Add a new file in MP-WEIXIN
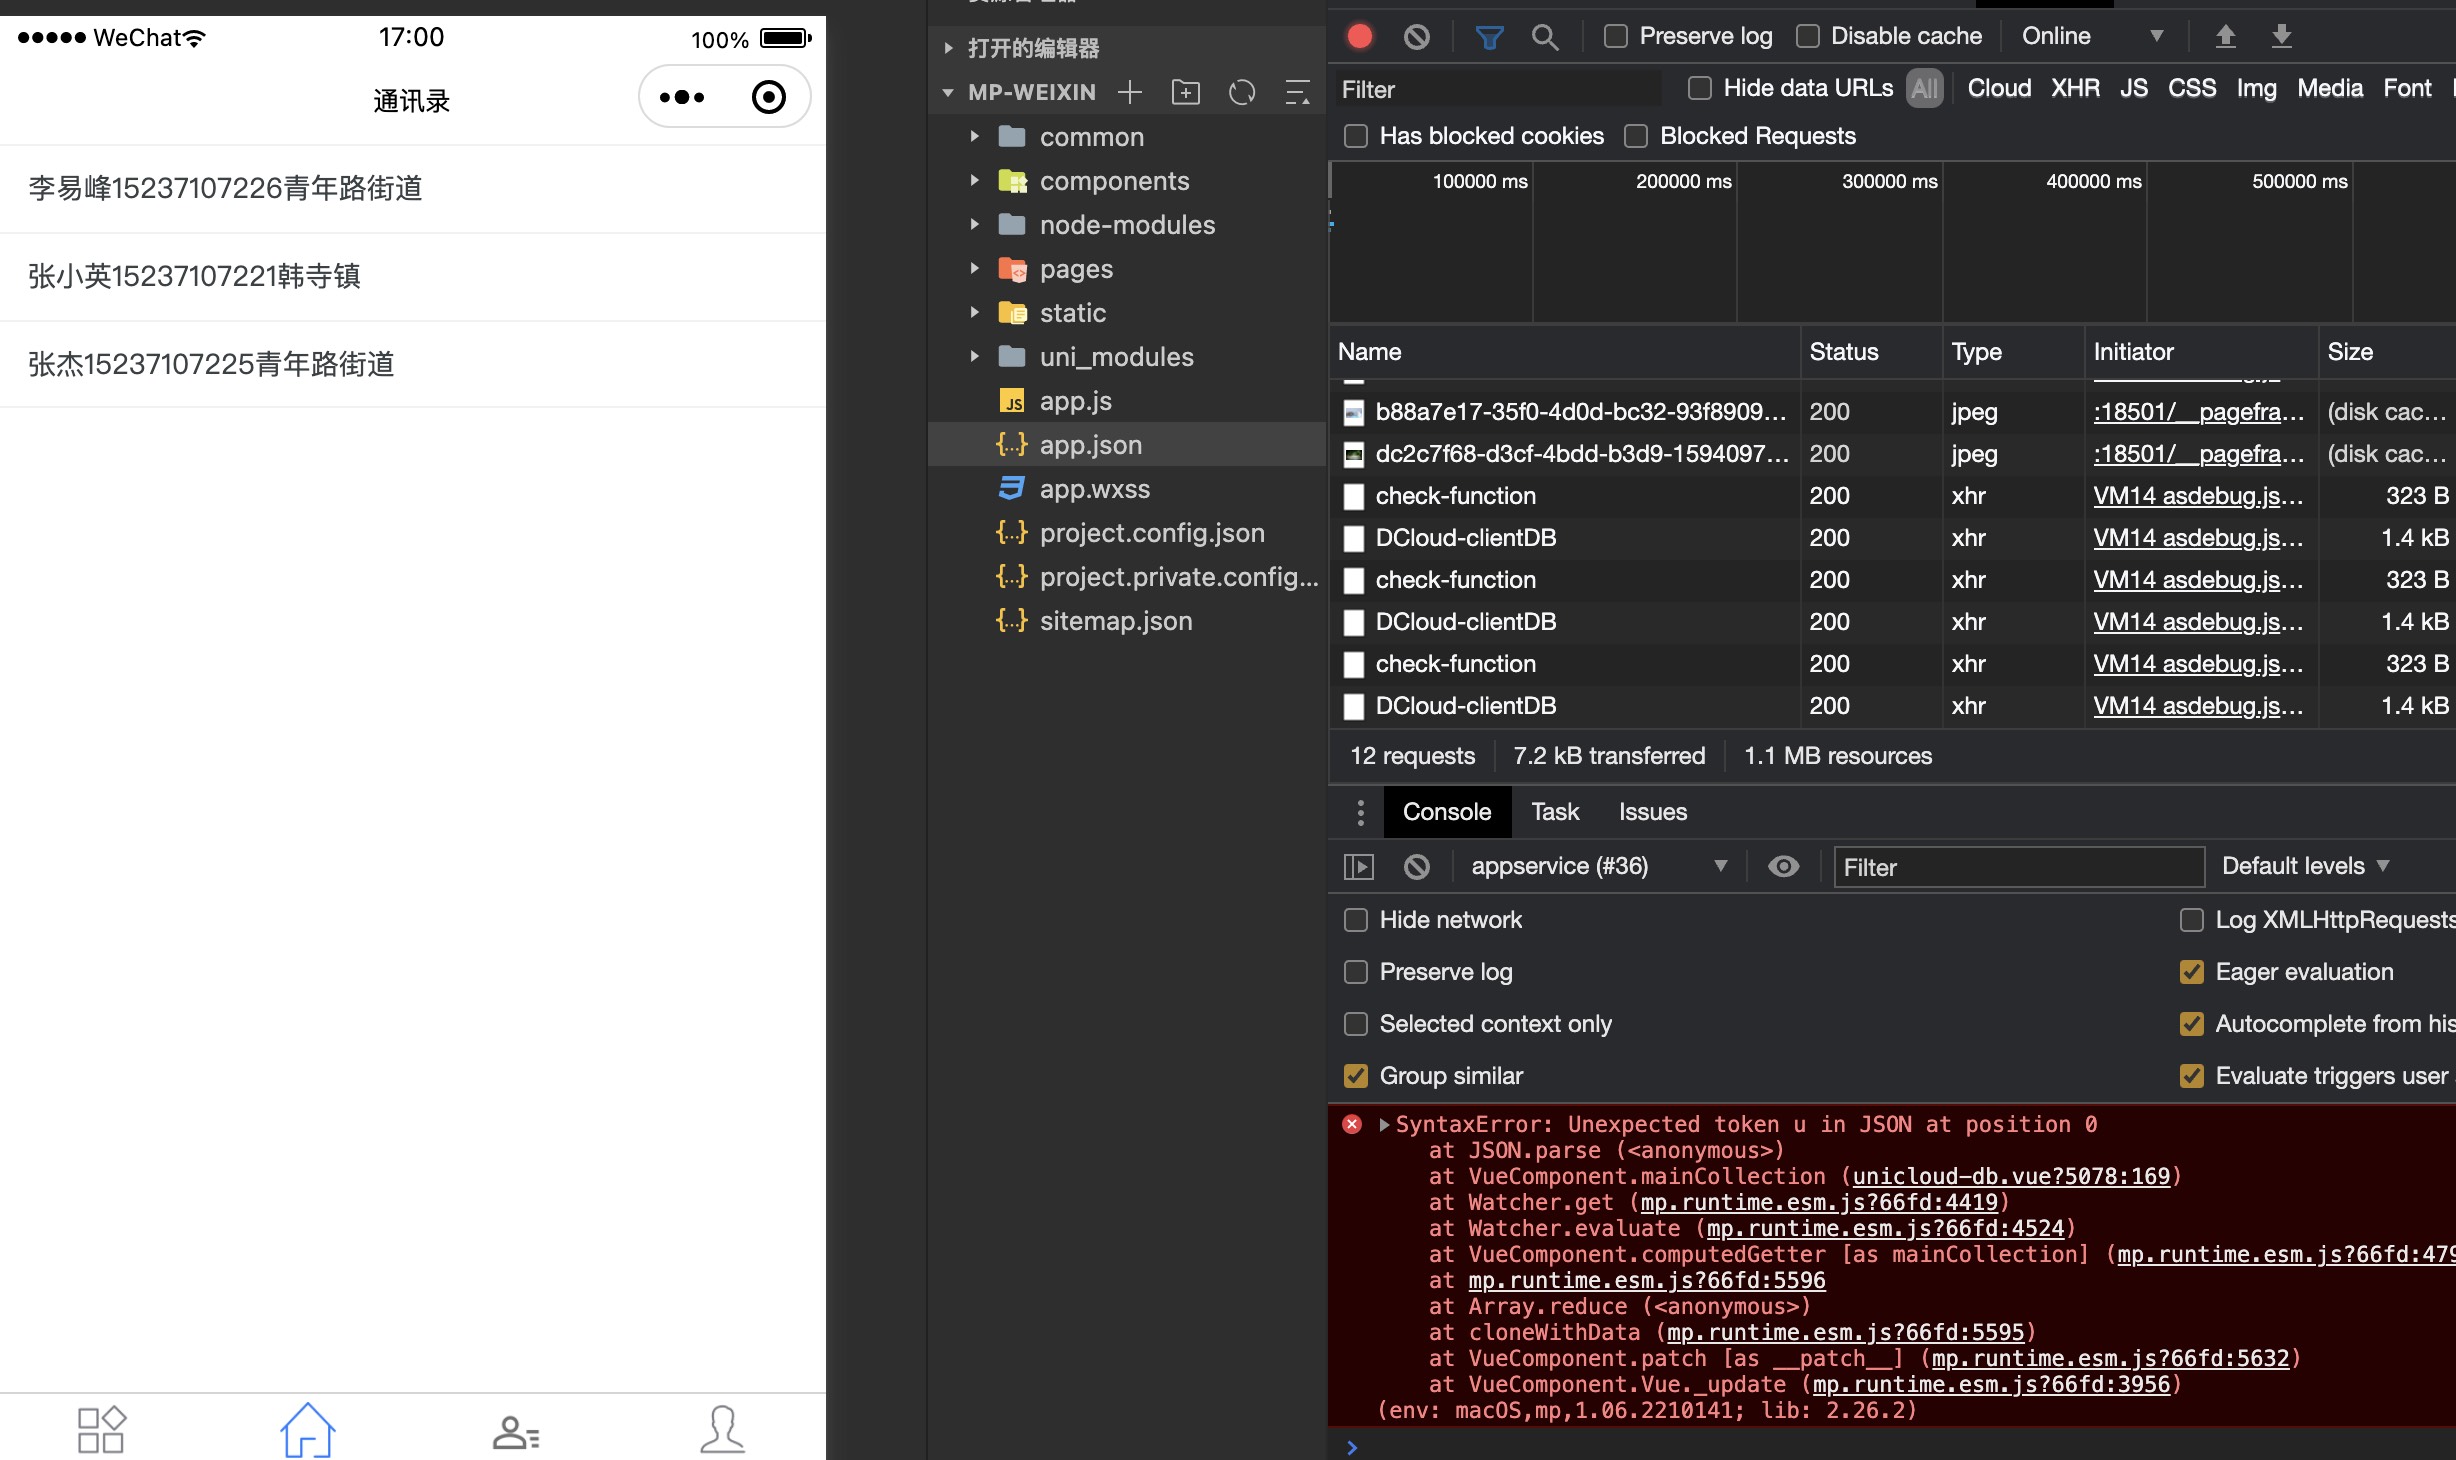The image size is (2456, 1460). coord(1130,92)
